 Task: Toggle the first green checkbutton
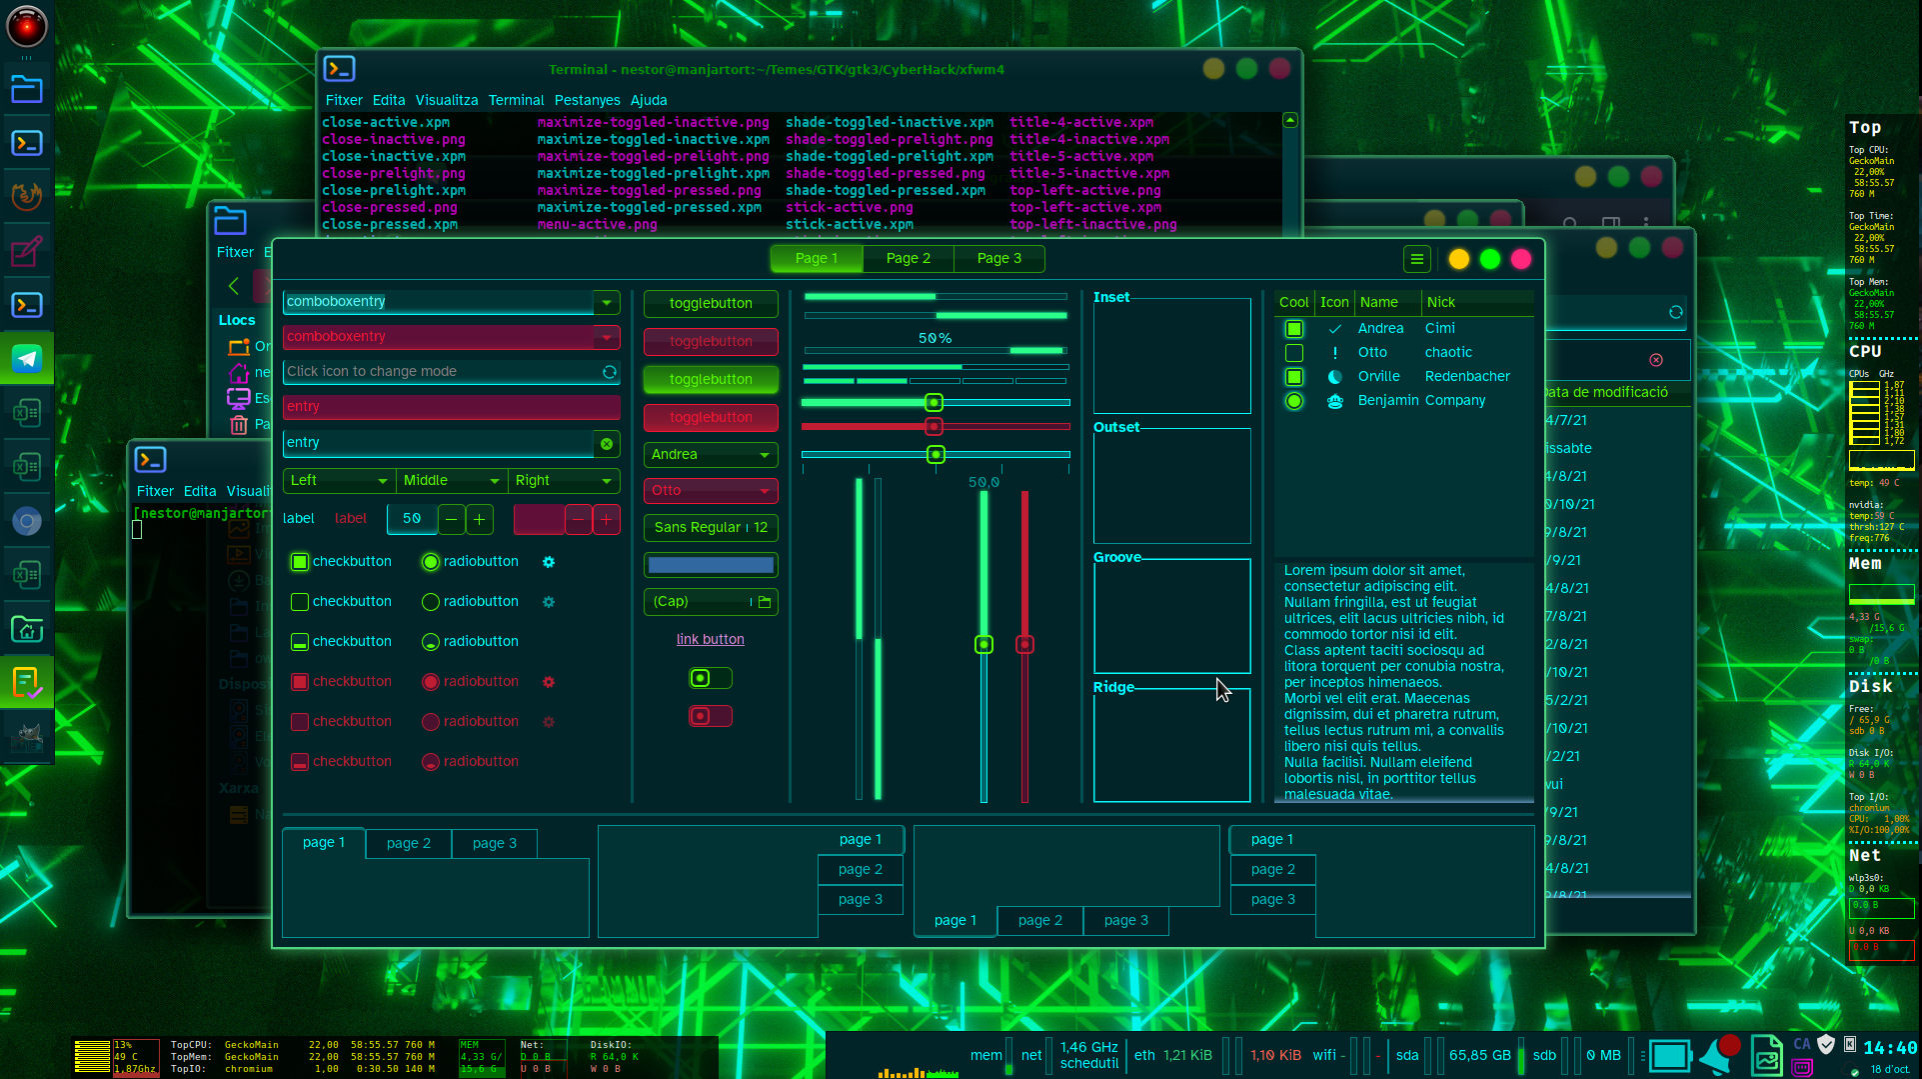point(299,562)
